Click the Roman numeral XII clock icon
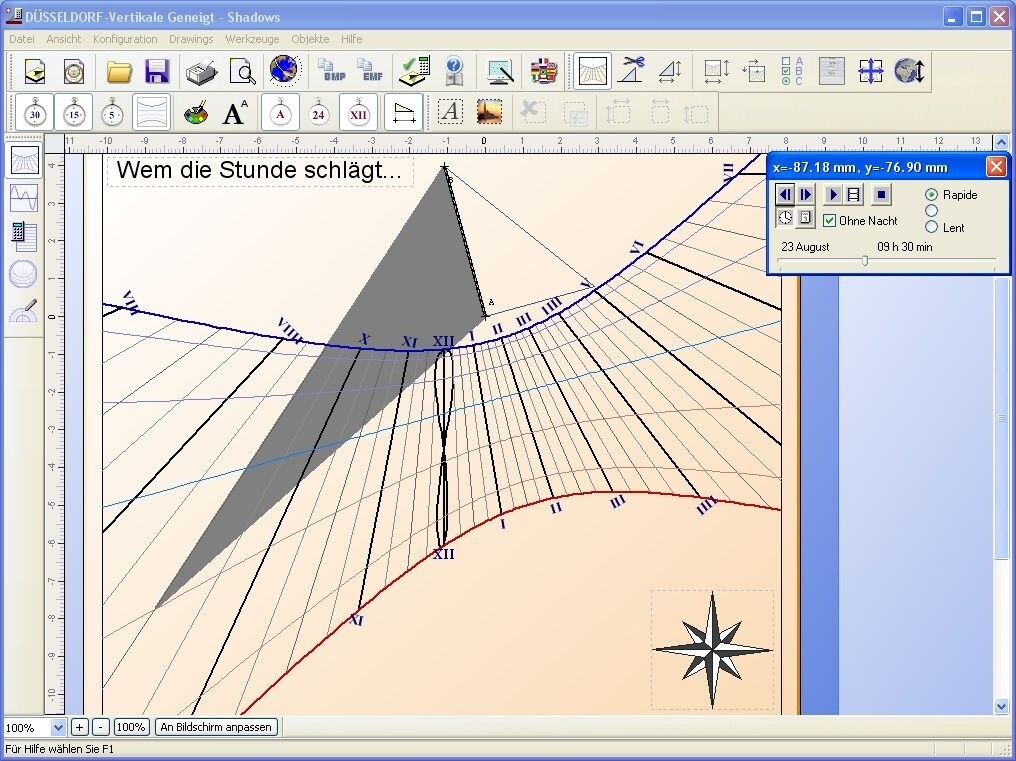Image resolution: width=1016 pixels, height=761 pixels. click(358, 113)
